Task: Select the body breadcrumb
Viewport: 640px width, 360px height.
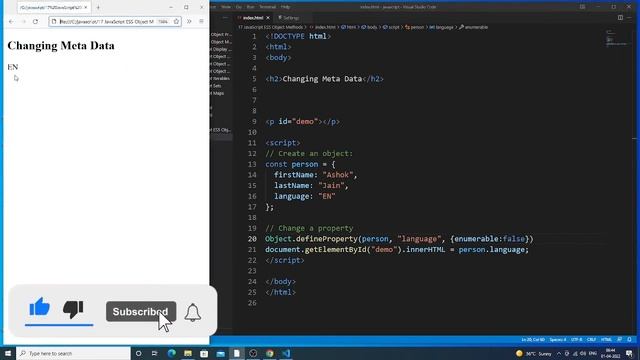Action: (x=369, y=27)
